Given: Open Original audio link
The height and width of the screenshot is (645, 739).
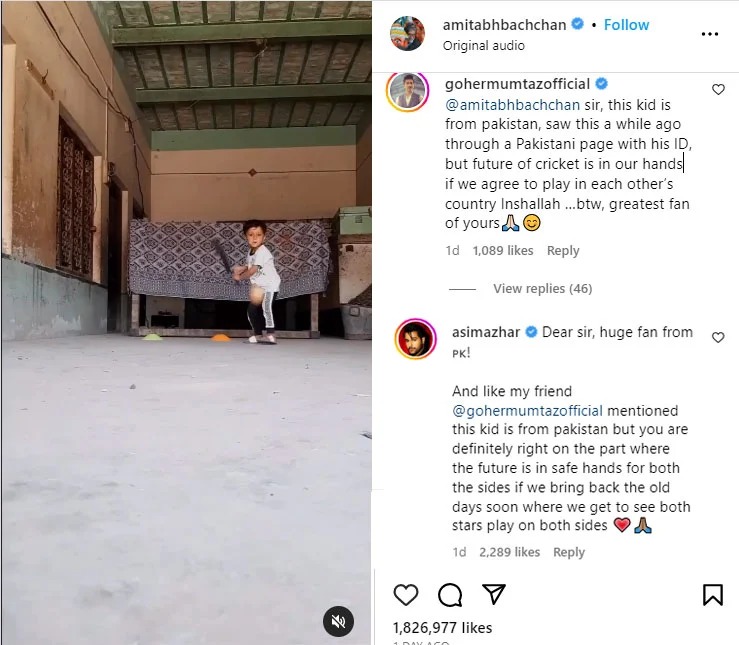Looking at the screenshot, I should click(x=484, y=46).
